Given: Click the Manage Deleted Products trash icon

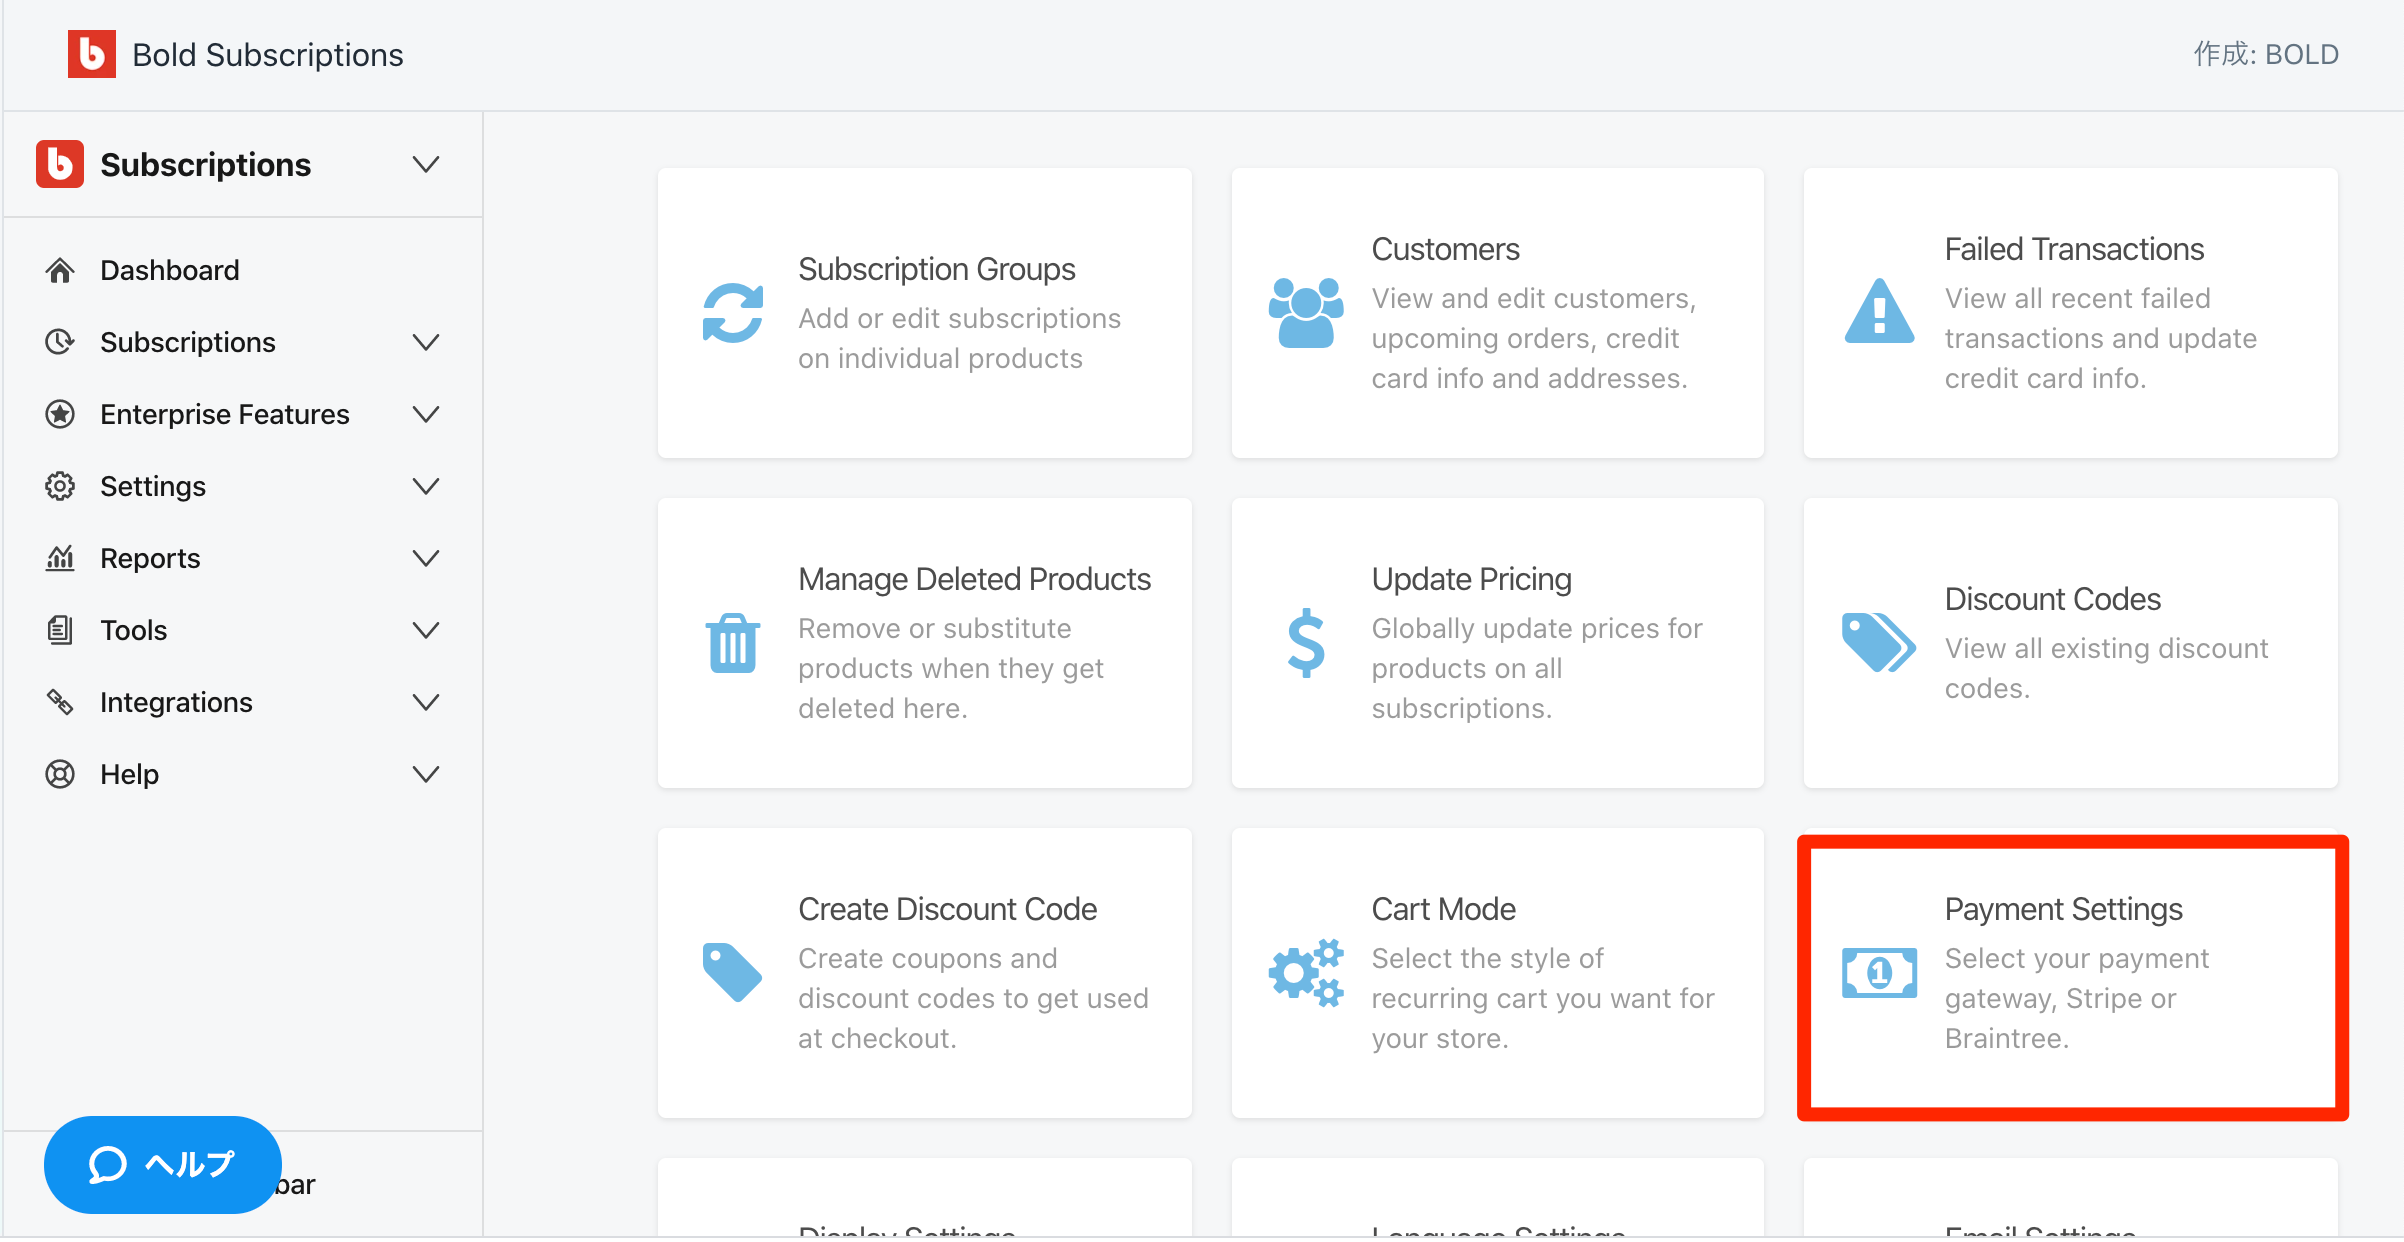Looking at the screenshot, I should (x=732, y=643).
